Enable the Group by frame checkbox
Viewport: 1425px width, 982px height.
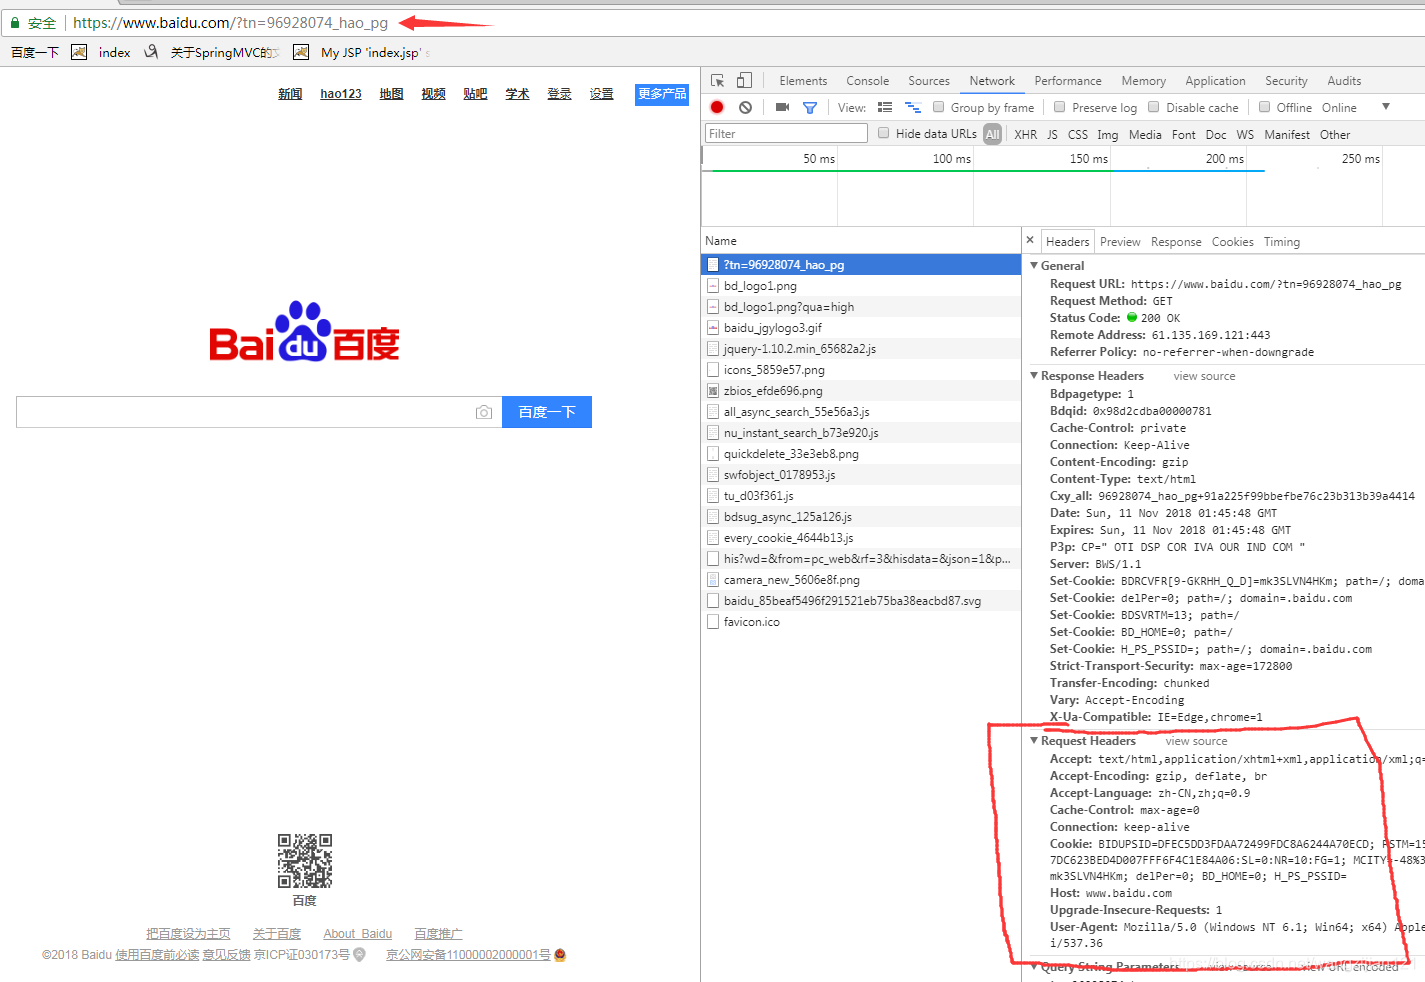tap(938, 107)
